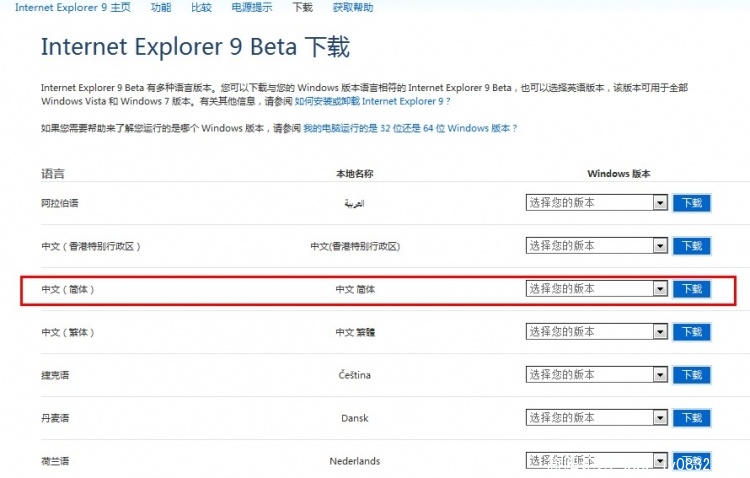Click the 丹麦语 language label
This screenshot has height=478, width=750.
pyautogui.click(x=55, y=419)
